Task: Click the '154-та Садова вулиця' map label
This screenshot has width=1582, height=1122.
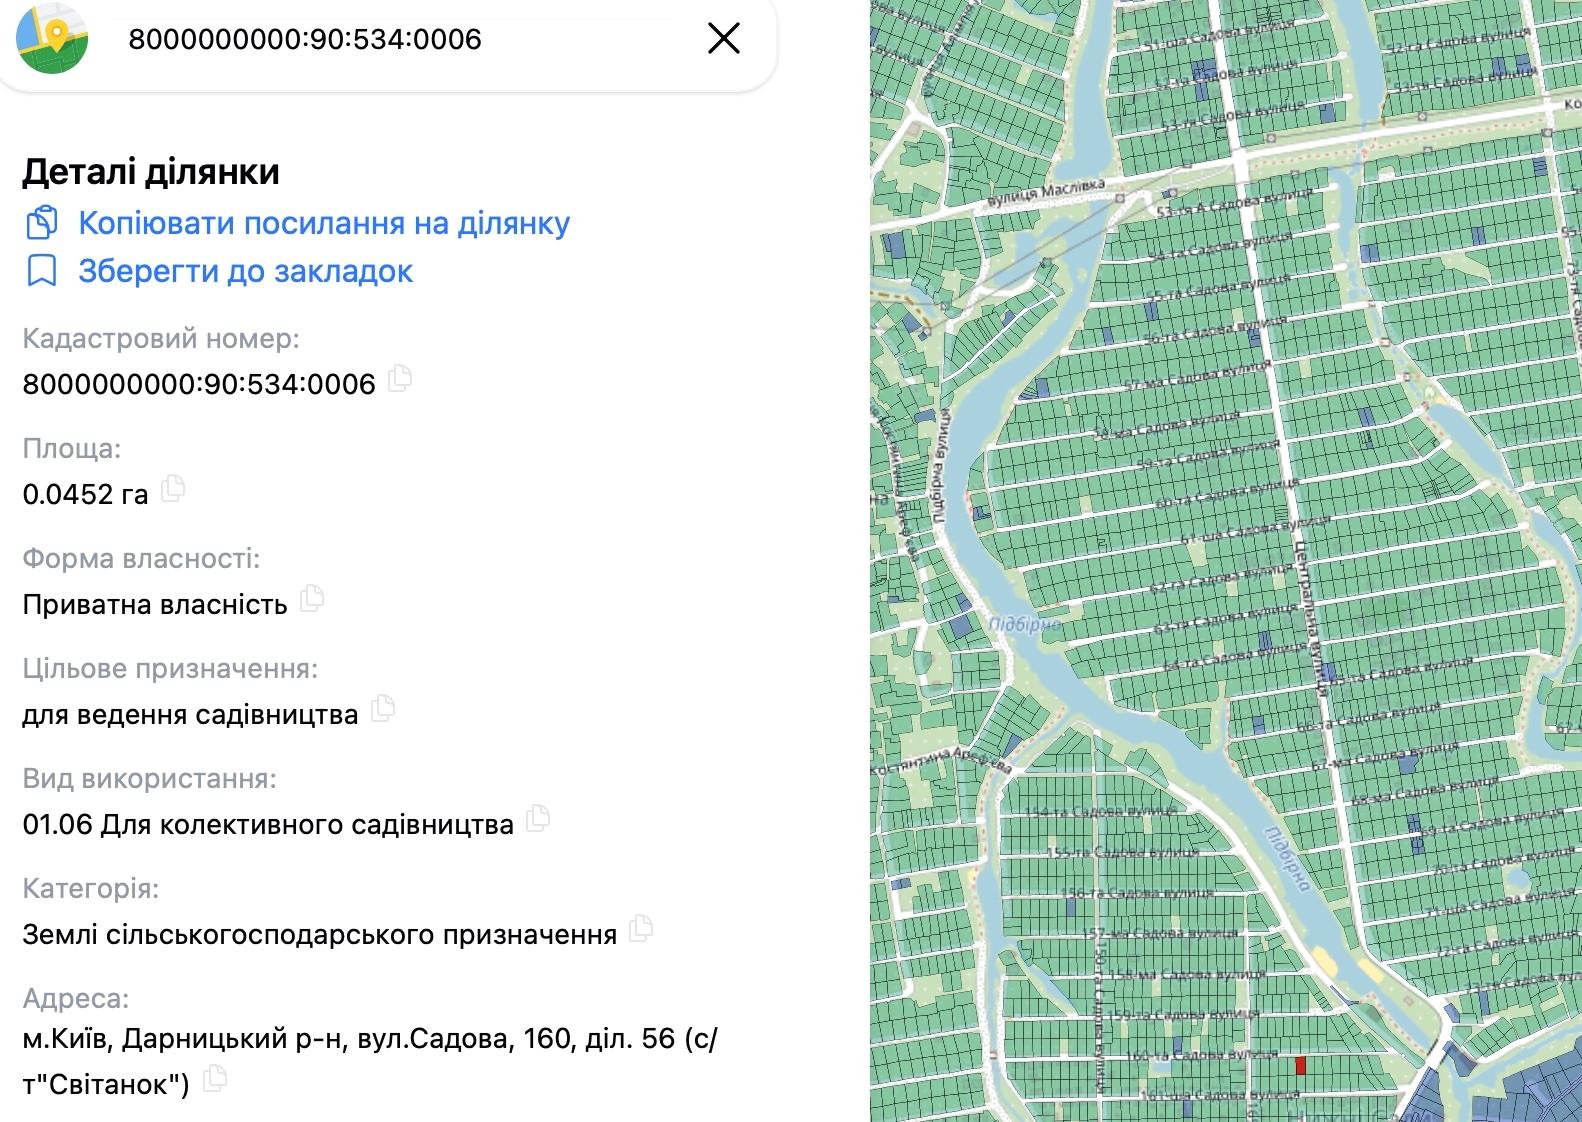Action: click(1099, 811)
